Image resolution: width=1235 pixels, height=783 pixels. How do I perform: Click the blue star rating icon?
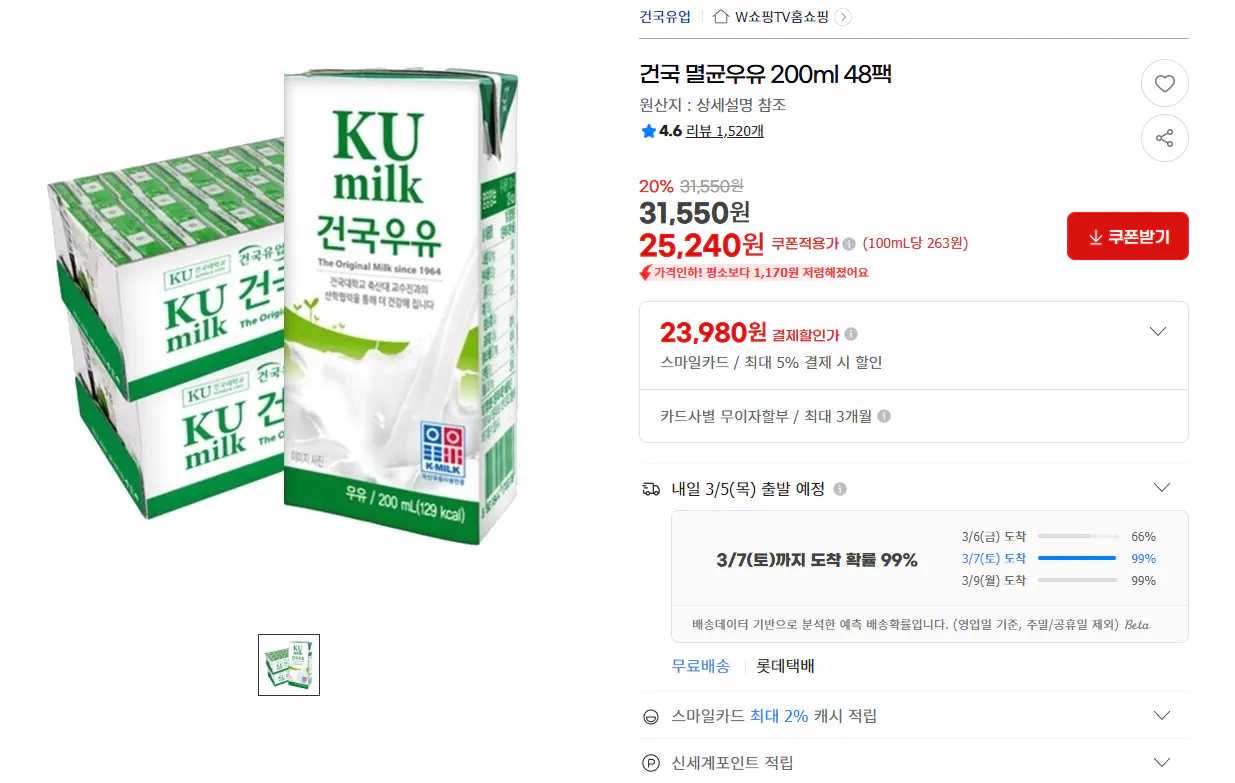coord(648,131)
